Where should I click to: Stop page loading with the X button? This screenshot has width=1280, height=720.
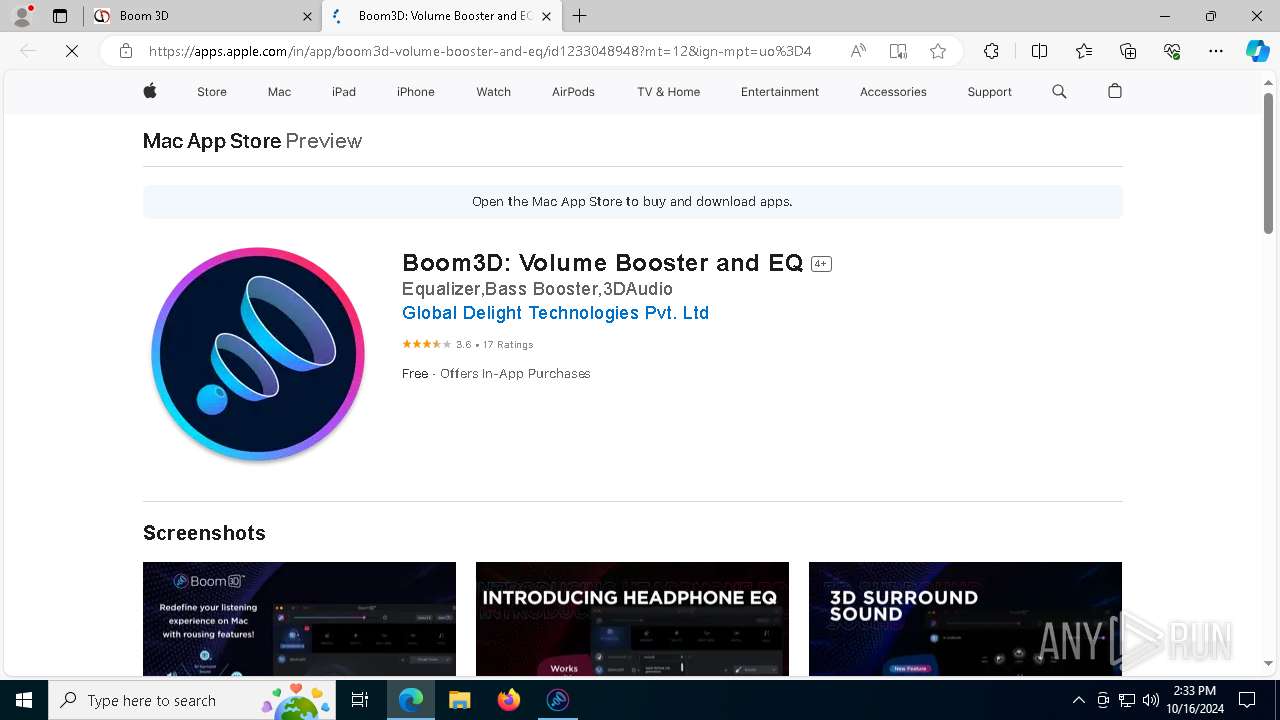click(72, 51)
